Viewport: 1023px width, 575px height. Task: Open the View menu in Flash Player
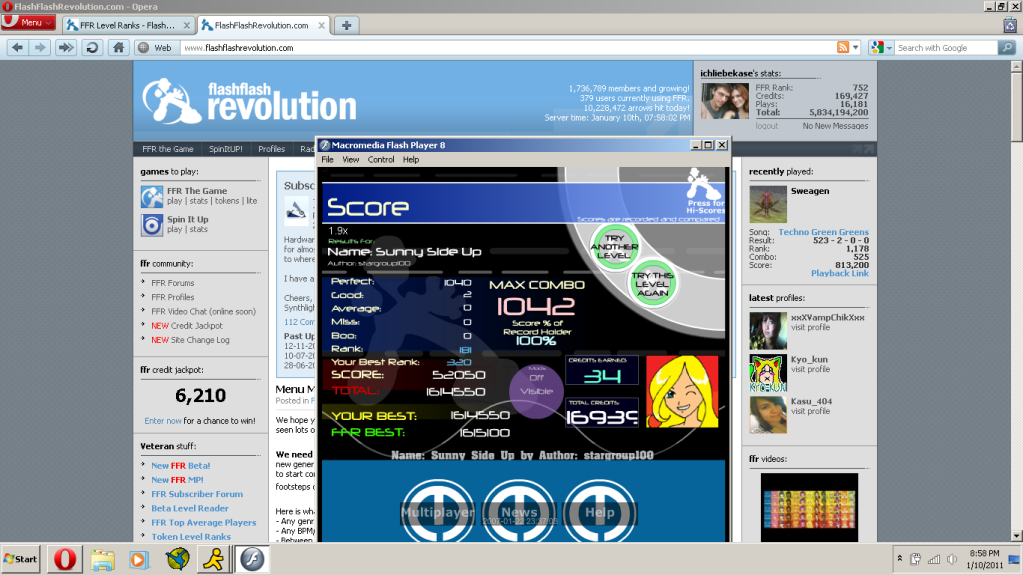350,159
